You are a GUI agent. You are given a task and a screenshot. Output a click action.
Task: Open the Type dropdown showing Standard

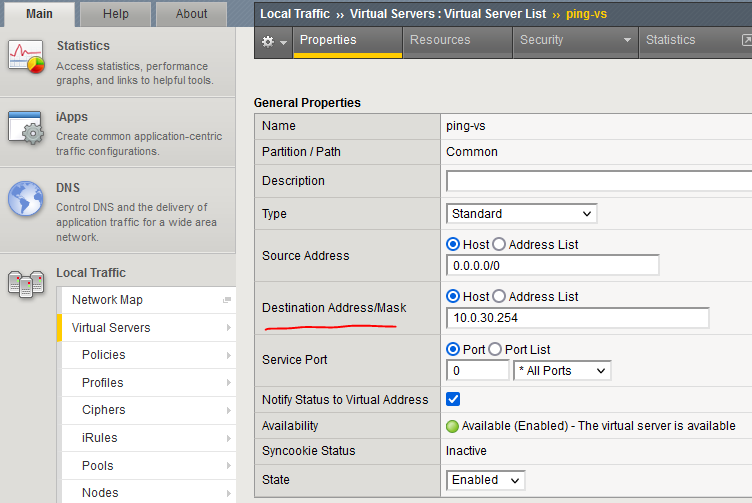tap(521, 213)
